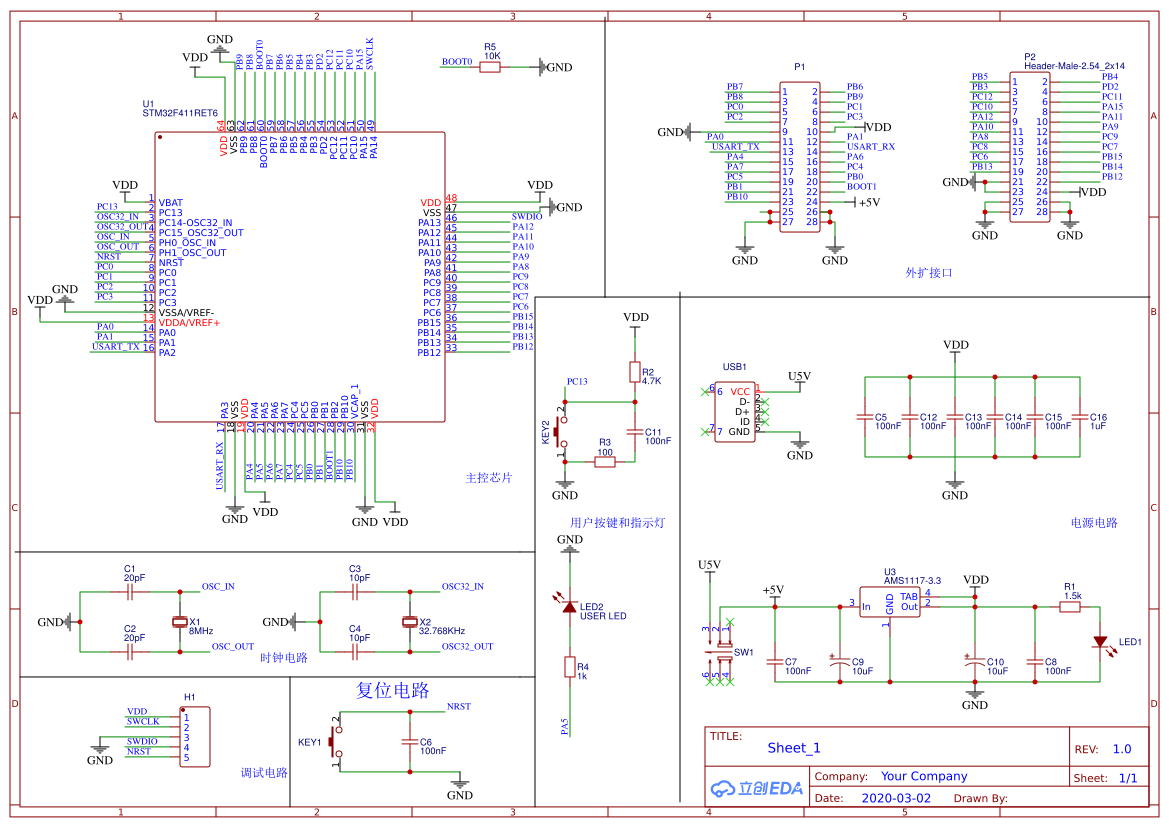Select capacitor C8 100nF symbol
This screenshot has height=827, width=1169.
click(x=1035, y=661)
